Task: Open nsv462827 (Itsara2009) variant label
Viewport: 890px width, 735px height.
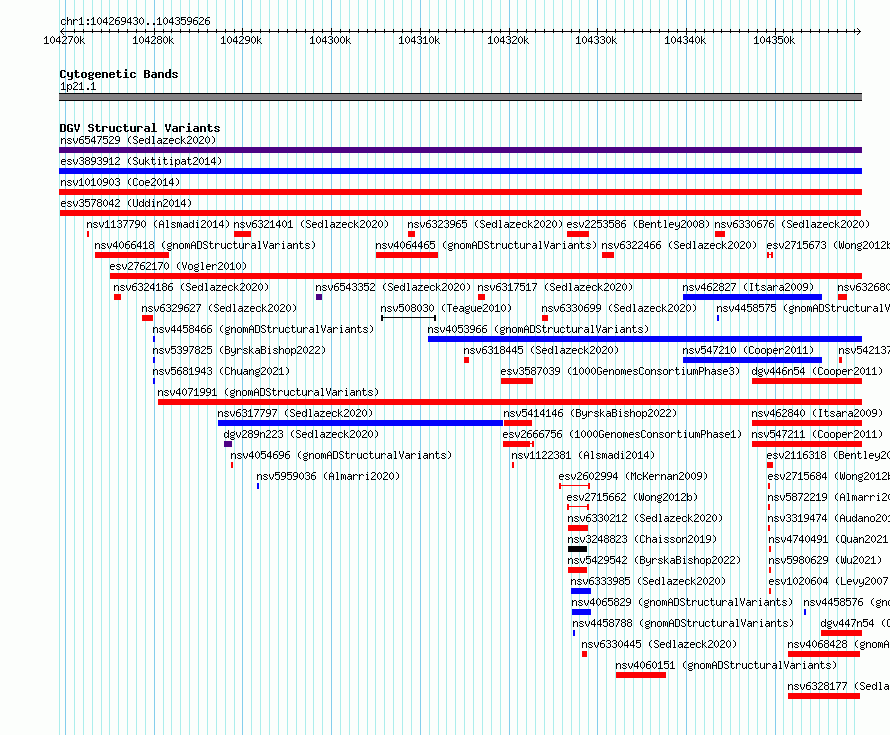Action: [x=748, y=287]
